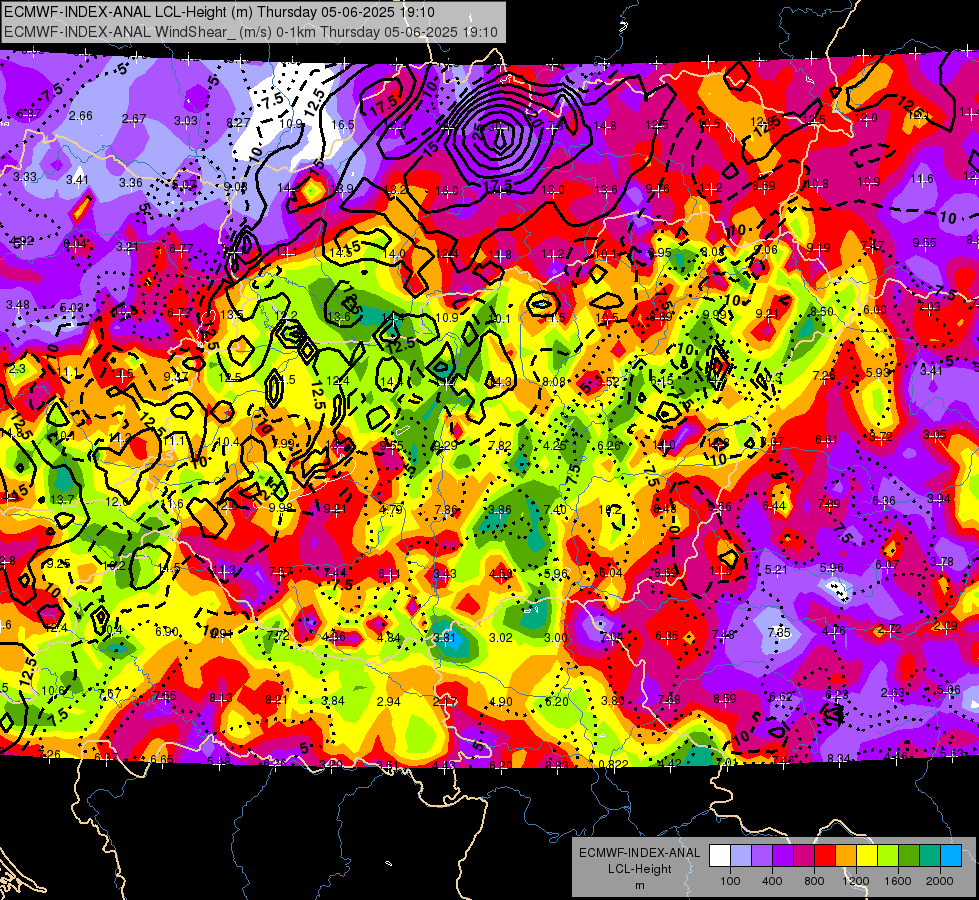Click the dark green legend swatch

pos(909,856)
